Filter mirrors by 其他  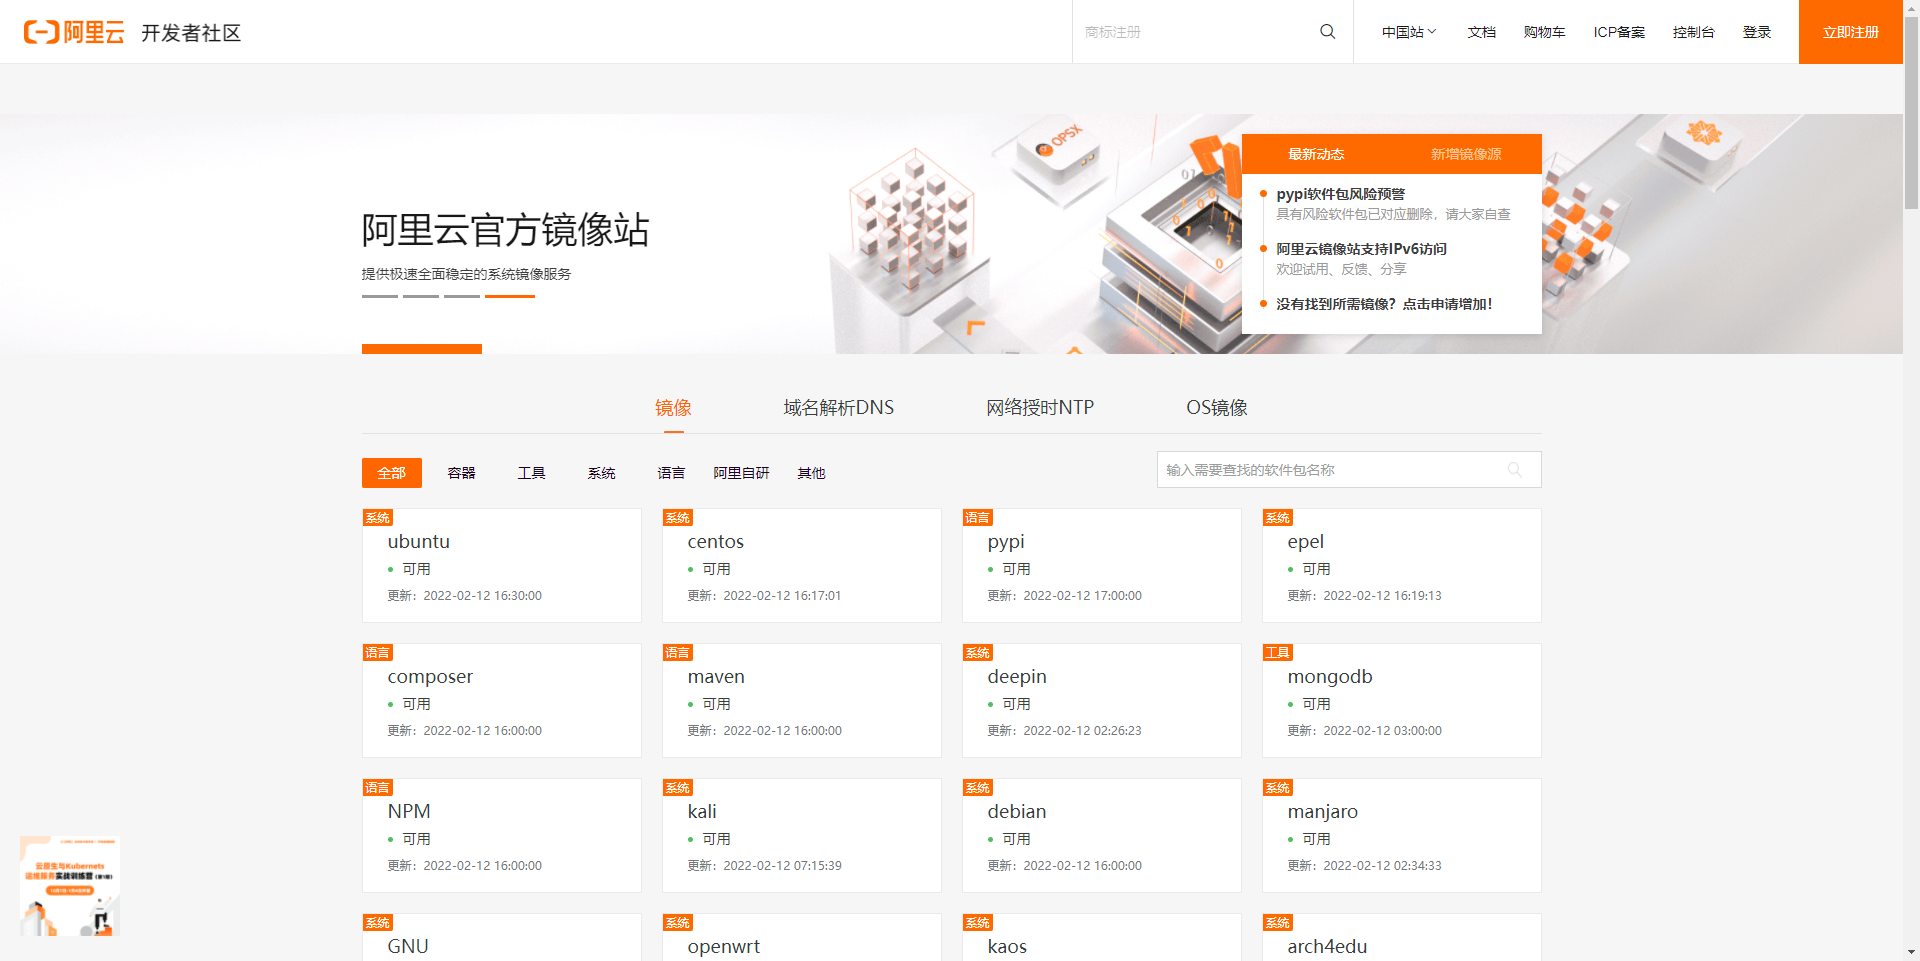click(811, 473)
